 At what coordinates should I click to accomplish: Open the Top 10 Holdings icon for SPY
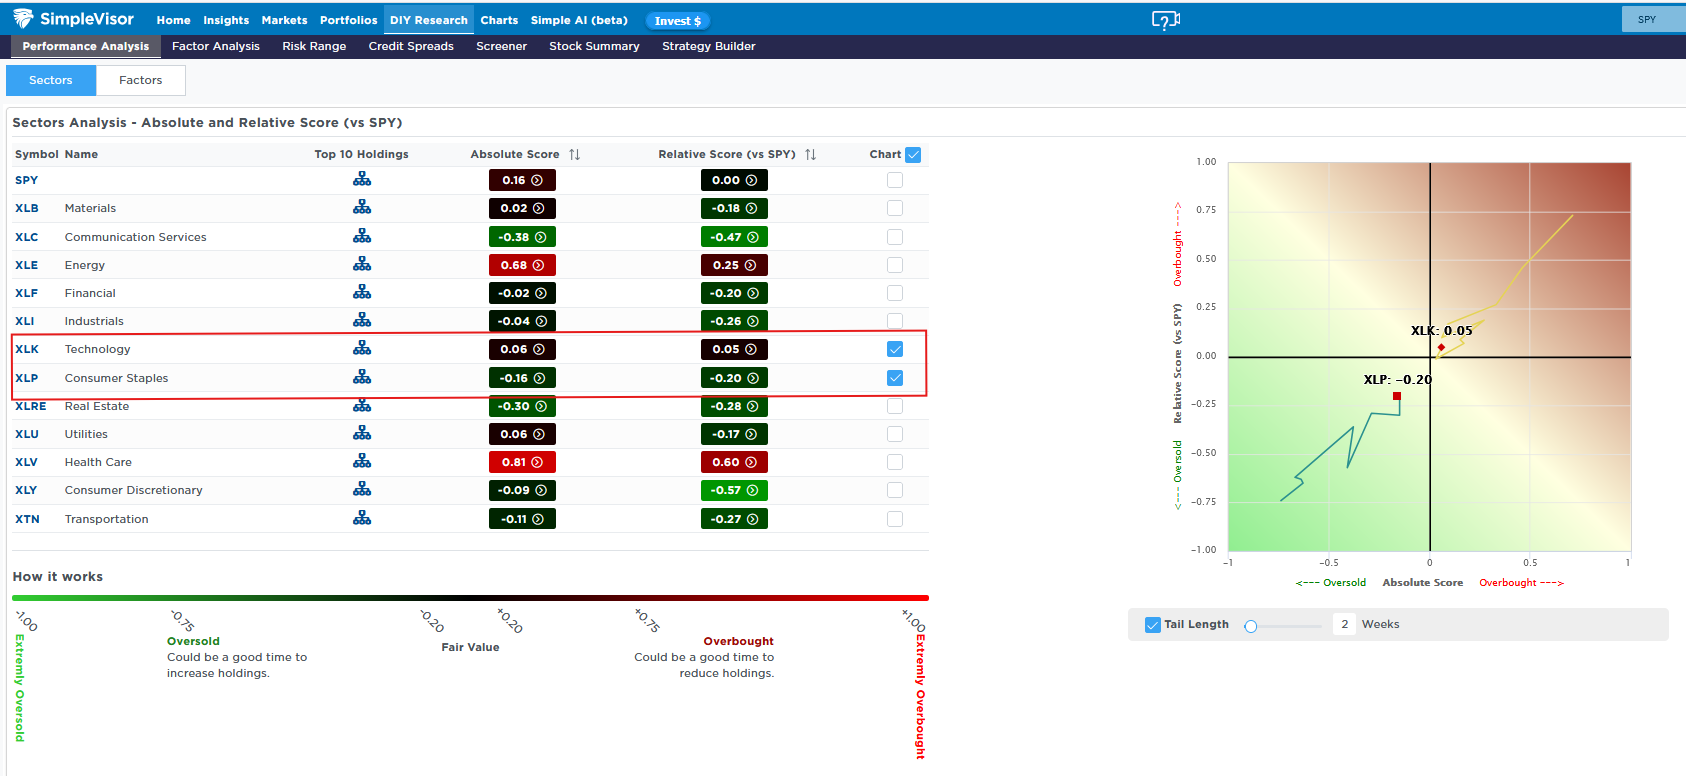point(362,179)
